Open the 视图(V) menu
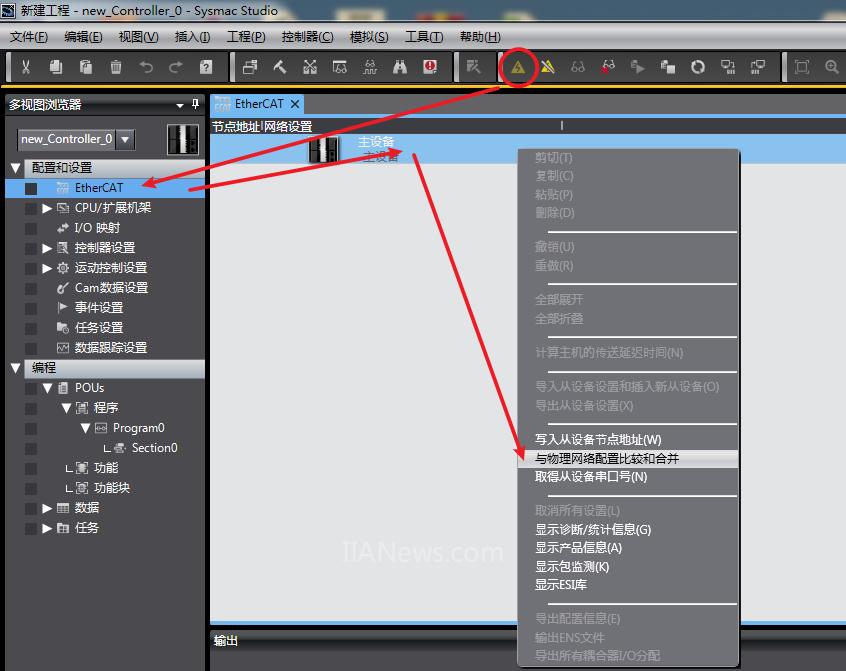 click(x=138, y=37)
